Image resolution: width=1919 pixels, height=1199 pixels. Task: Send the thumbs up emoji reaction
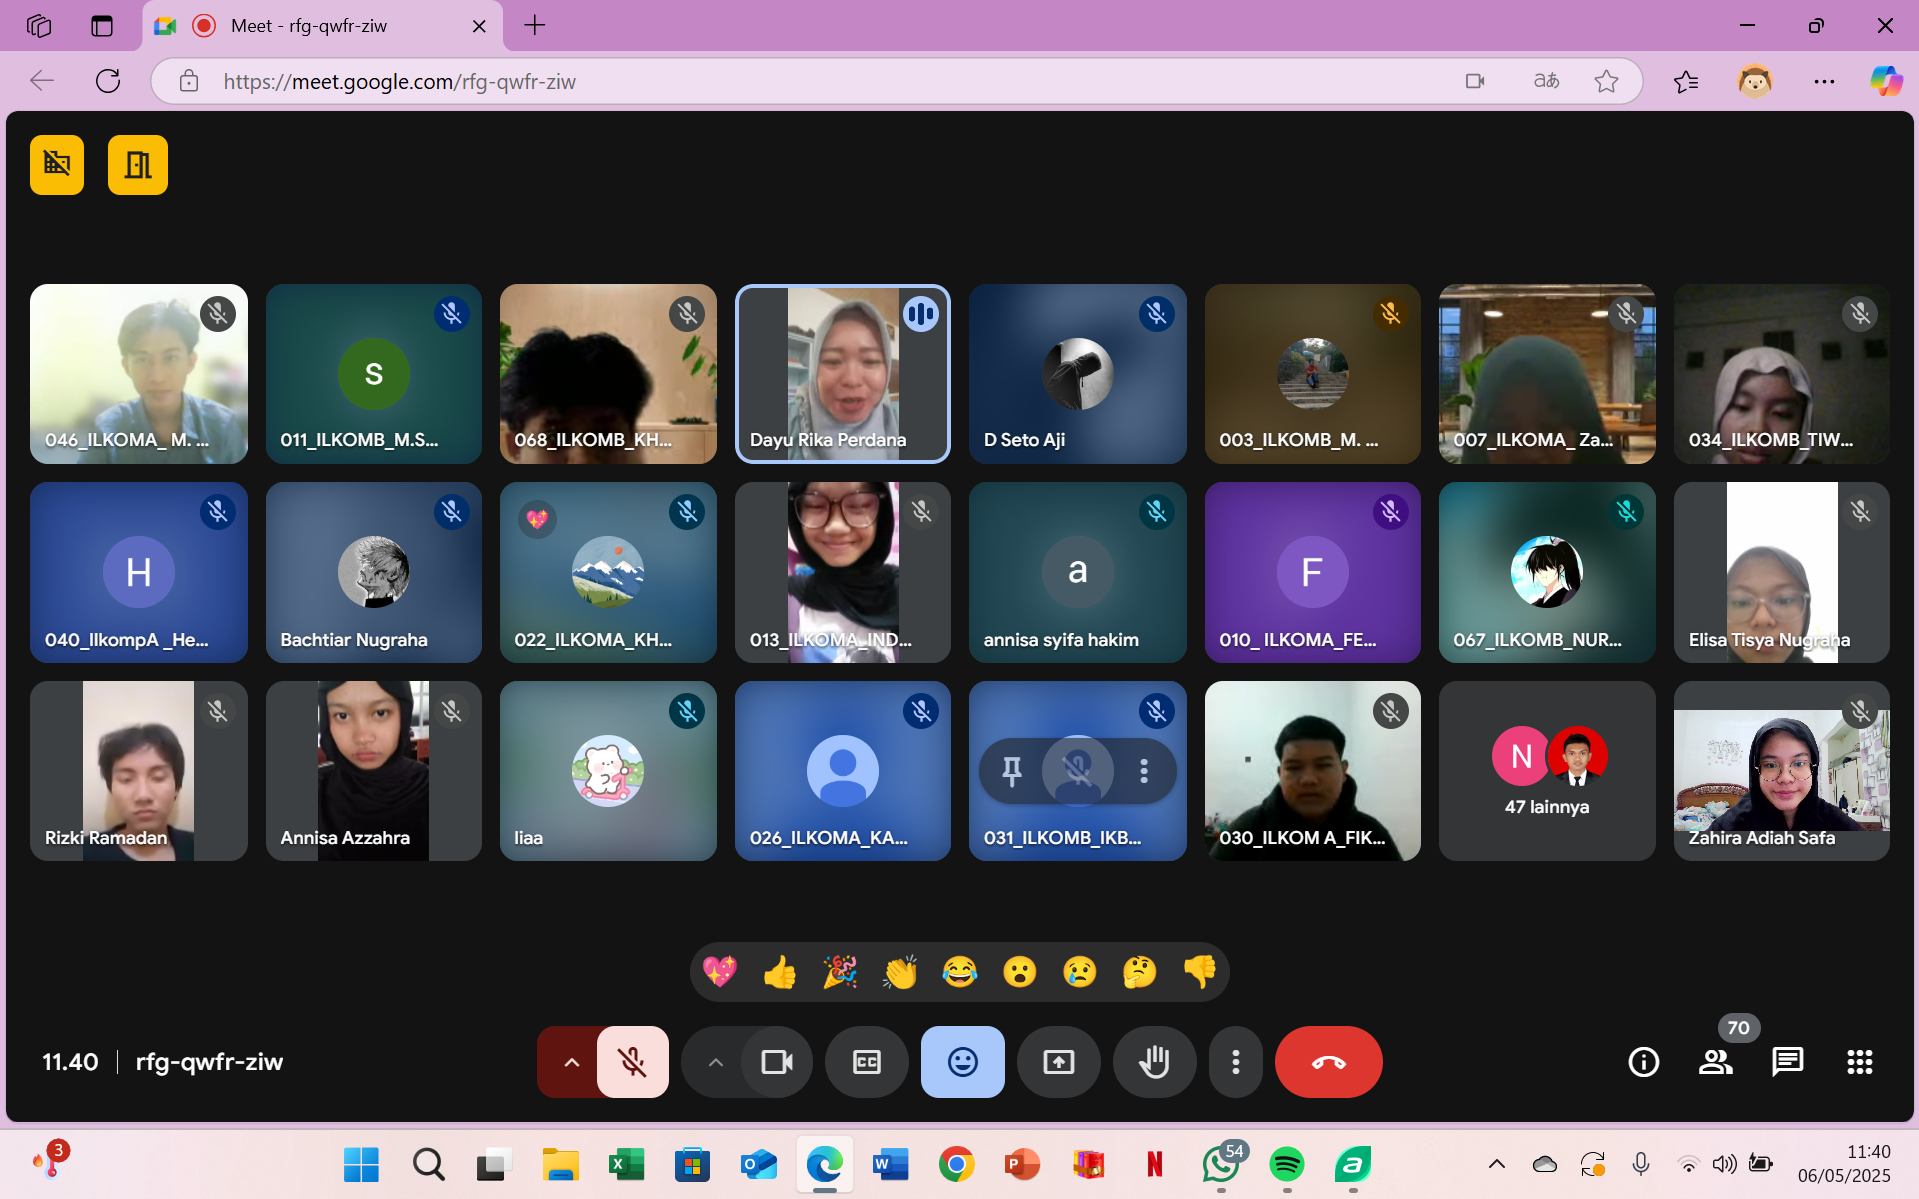pyautogui.click(x=779, y=972)
